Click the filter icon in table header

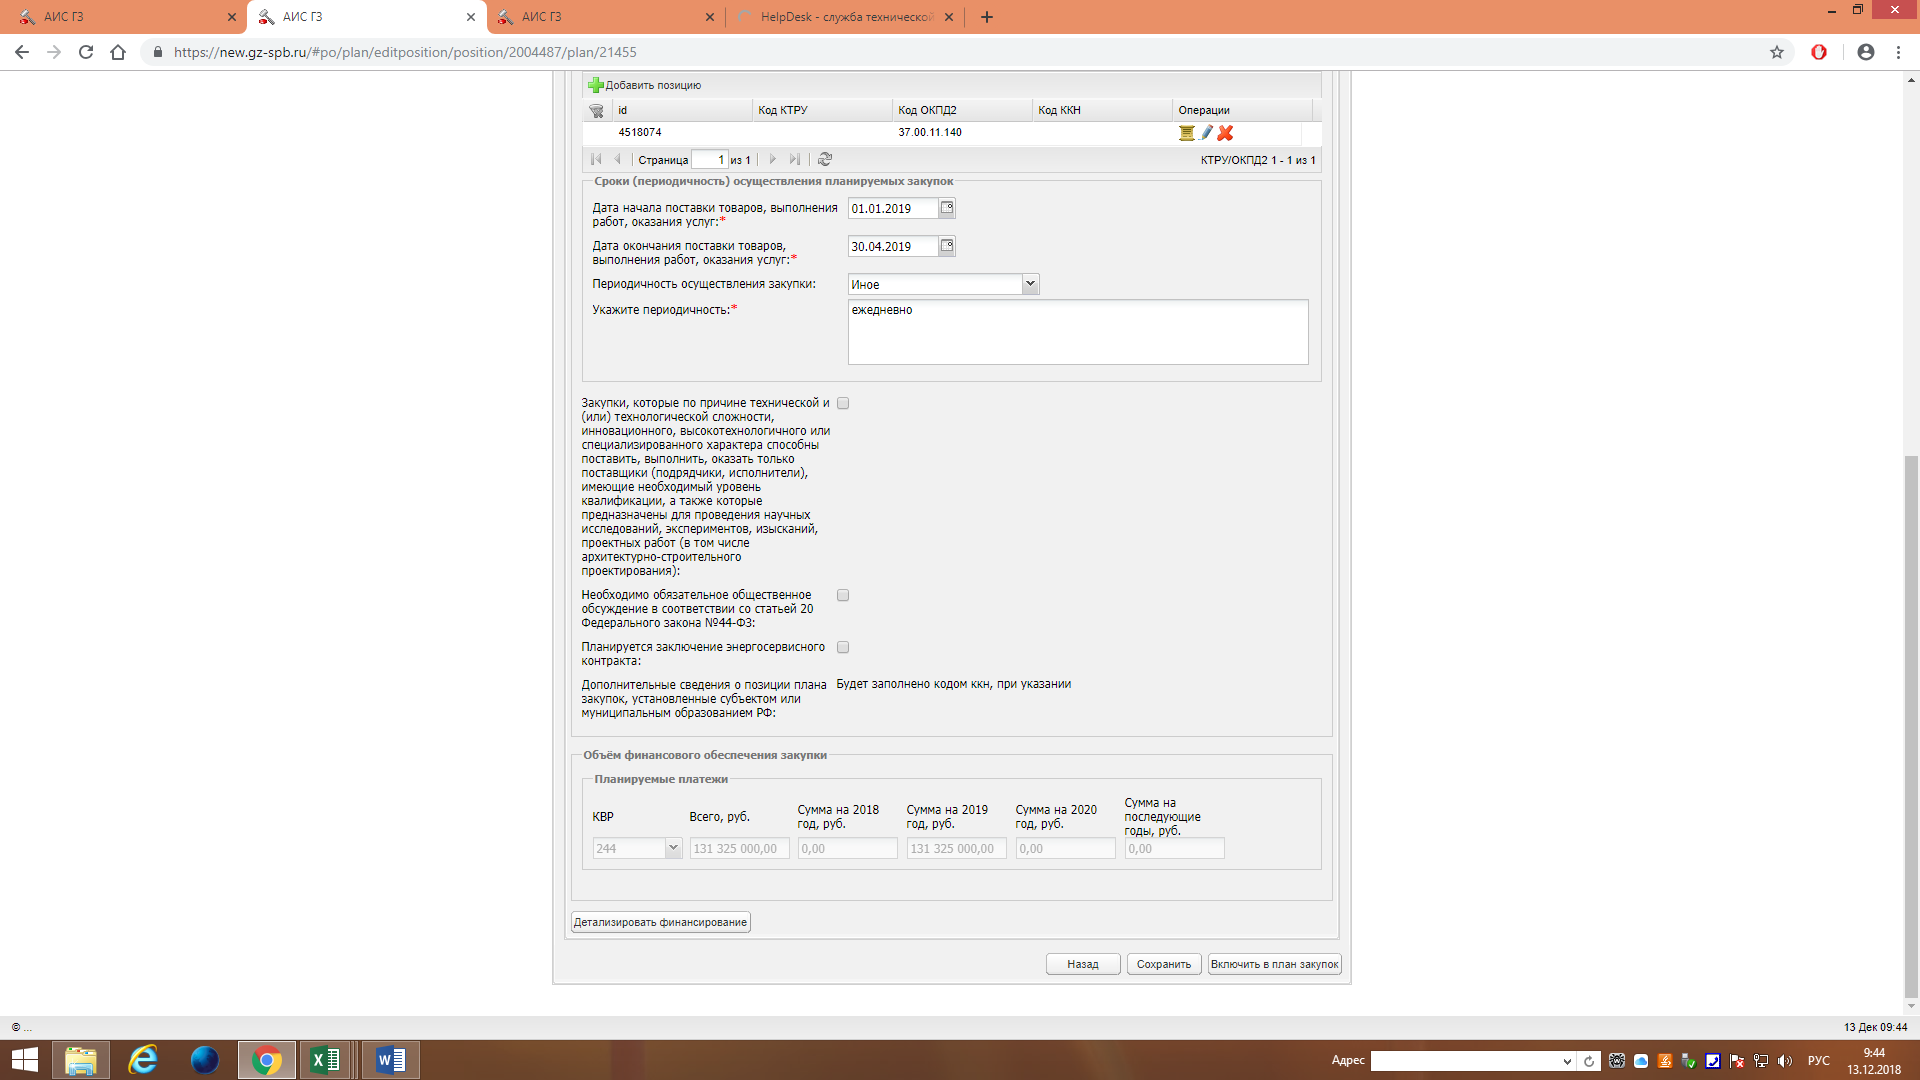597,110
